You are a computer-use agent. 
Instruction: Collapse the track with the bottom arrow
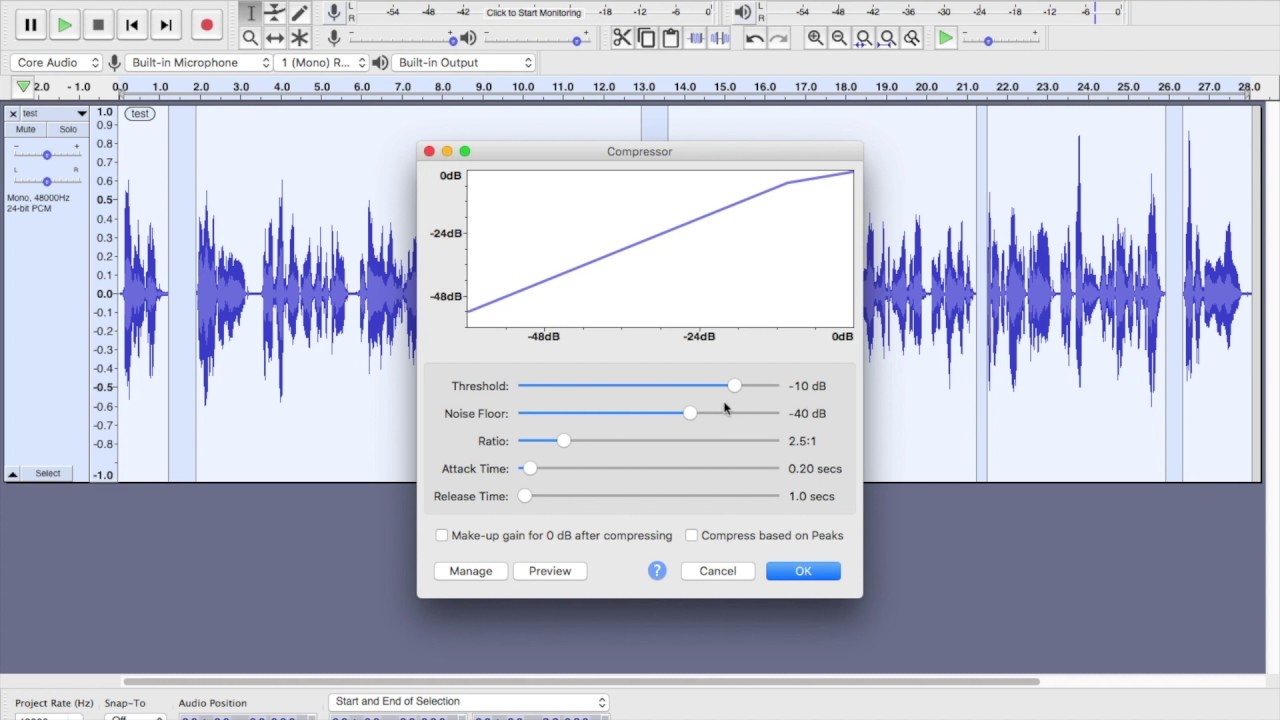(13, 473)
